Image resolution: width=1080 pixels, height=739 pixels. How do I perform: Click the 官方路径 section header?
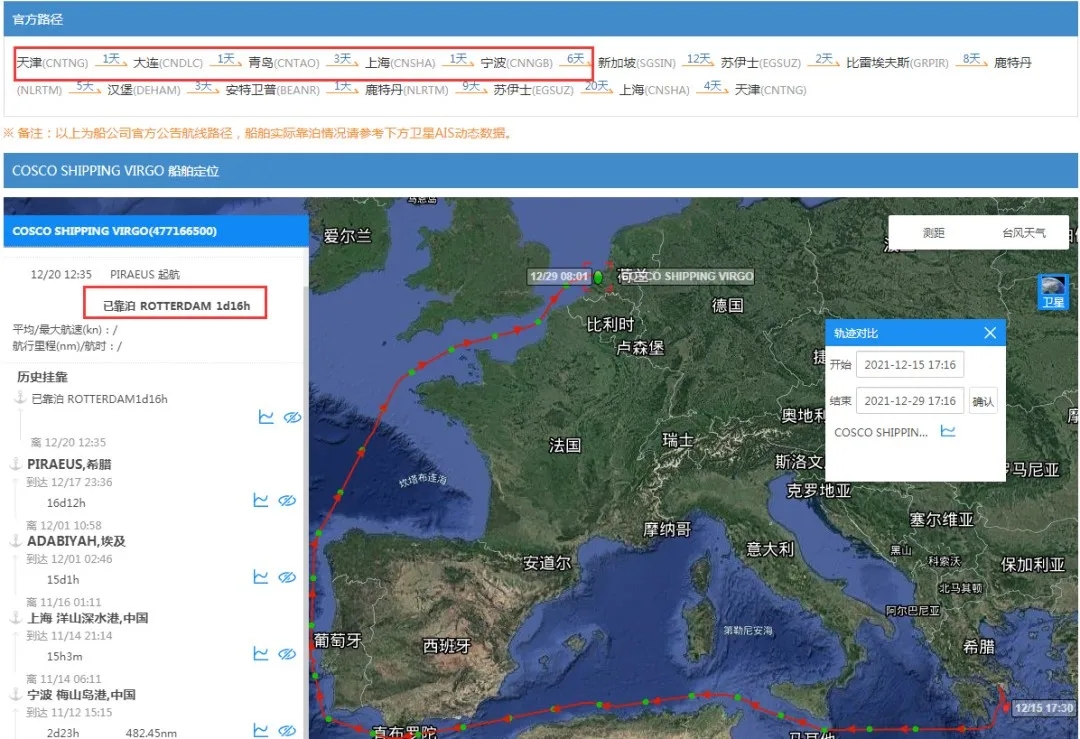pyautogui.click(x=541, y=19)
